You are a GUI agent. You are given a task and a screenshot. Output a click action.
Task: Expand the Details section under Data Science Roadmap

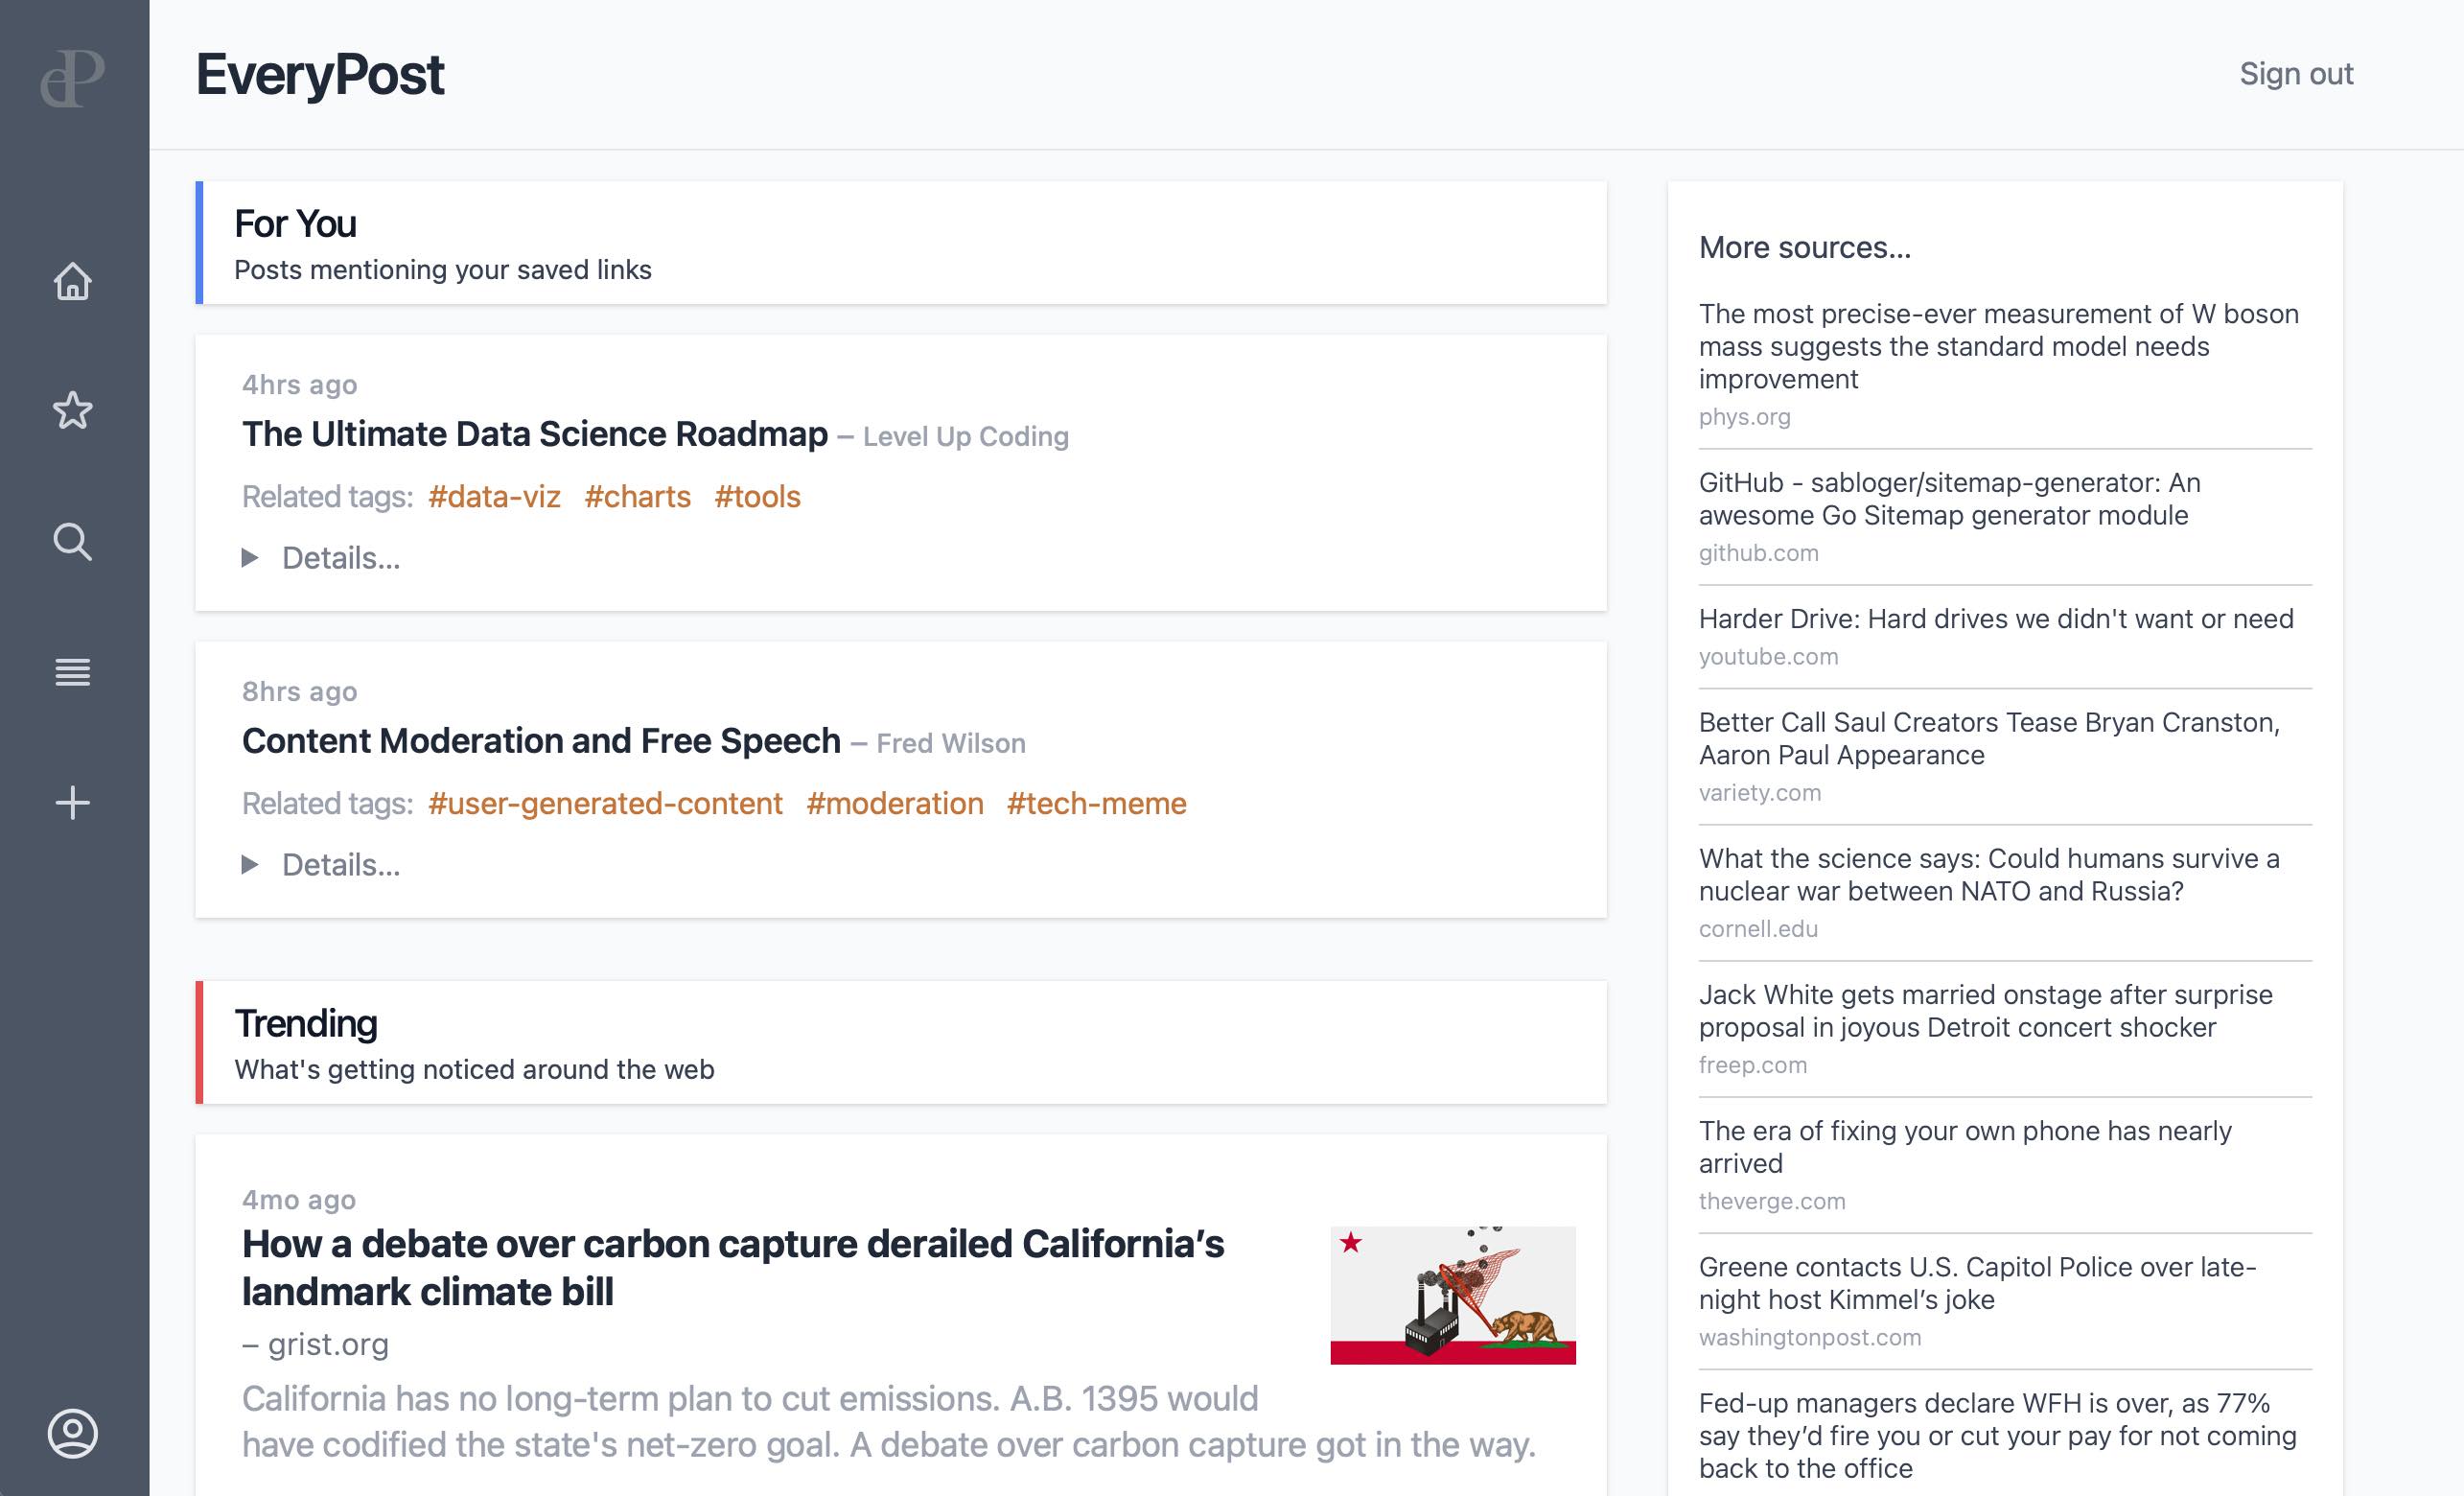click(318, 556)
